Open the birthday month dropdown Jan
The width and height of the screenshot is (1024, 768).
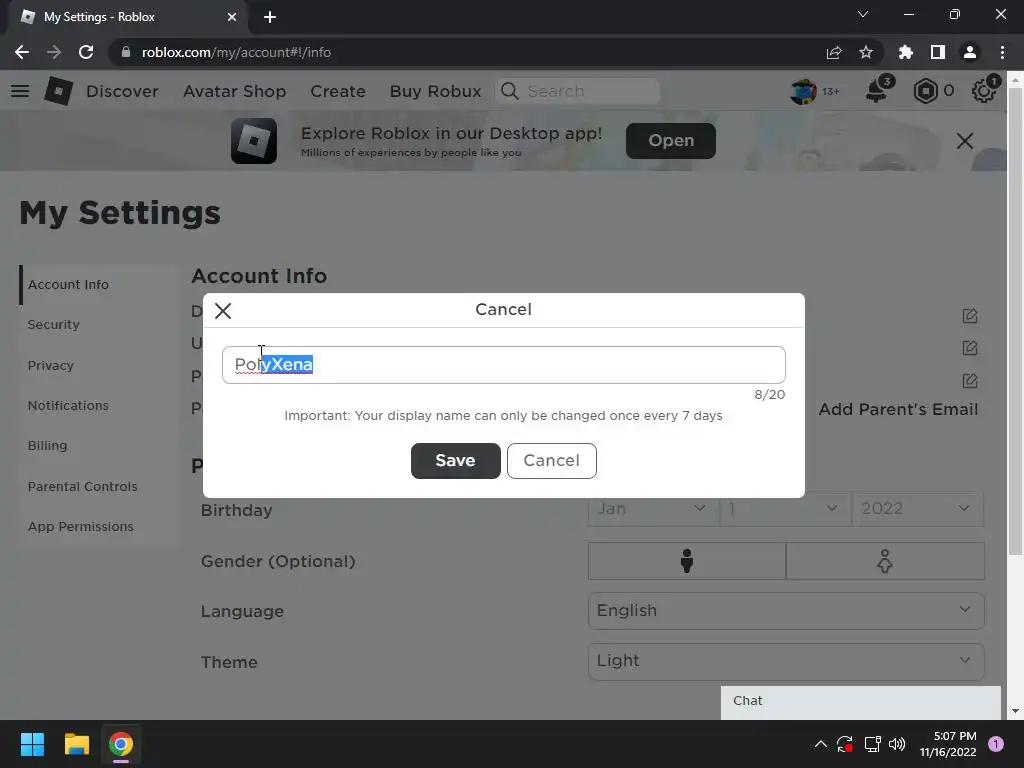(653, 509)
